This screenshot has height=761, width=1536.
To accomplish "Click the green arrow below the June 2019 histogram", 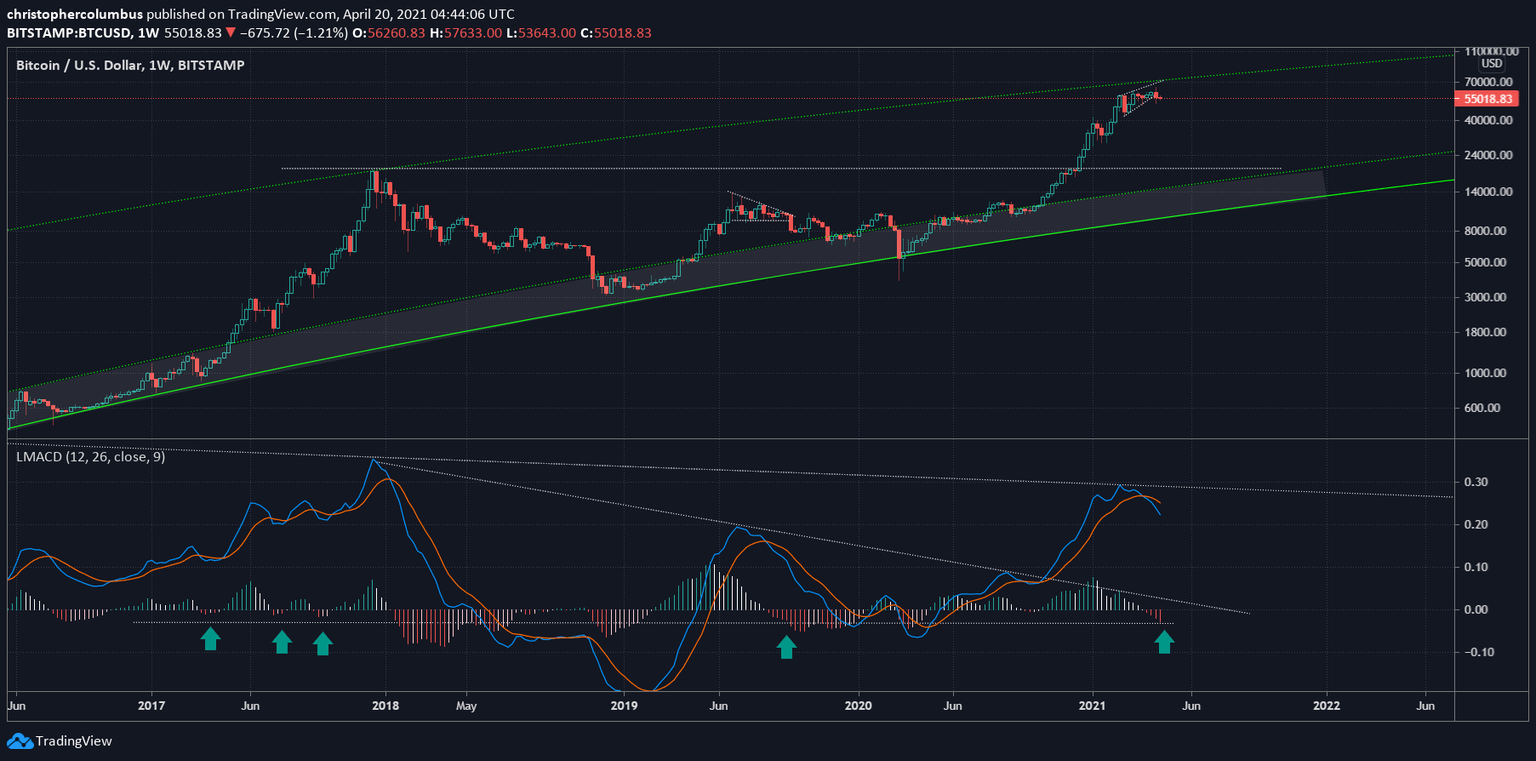I will [787, 647].
